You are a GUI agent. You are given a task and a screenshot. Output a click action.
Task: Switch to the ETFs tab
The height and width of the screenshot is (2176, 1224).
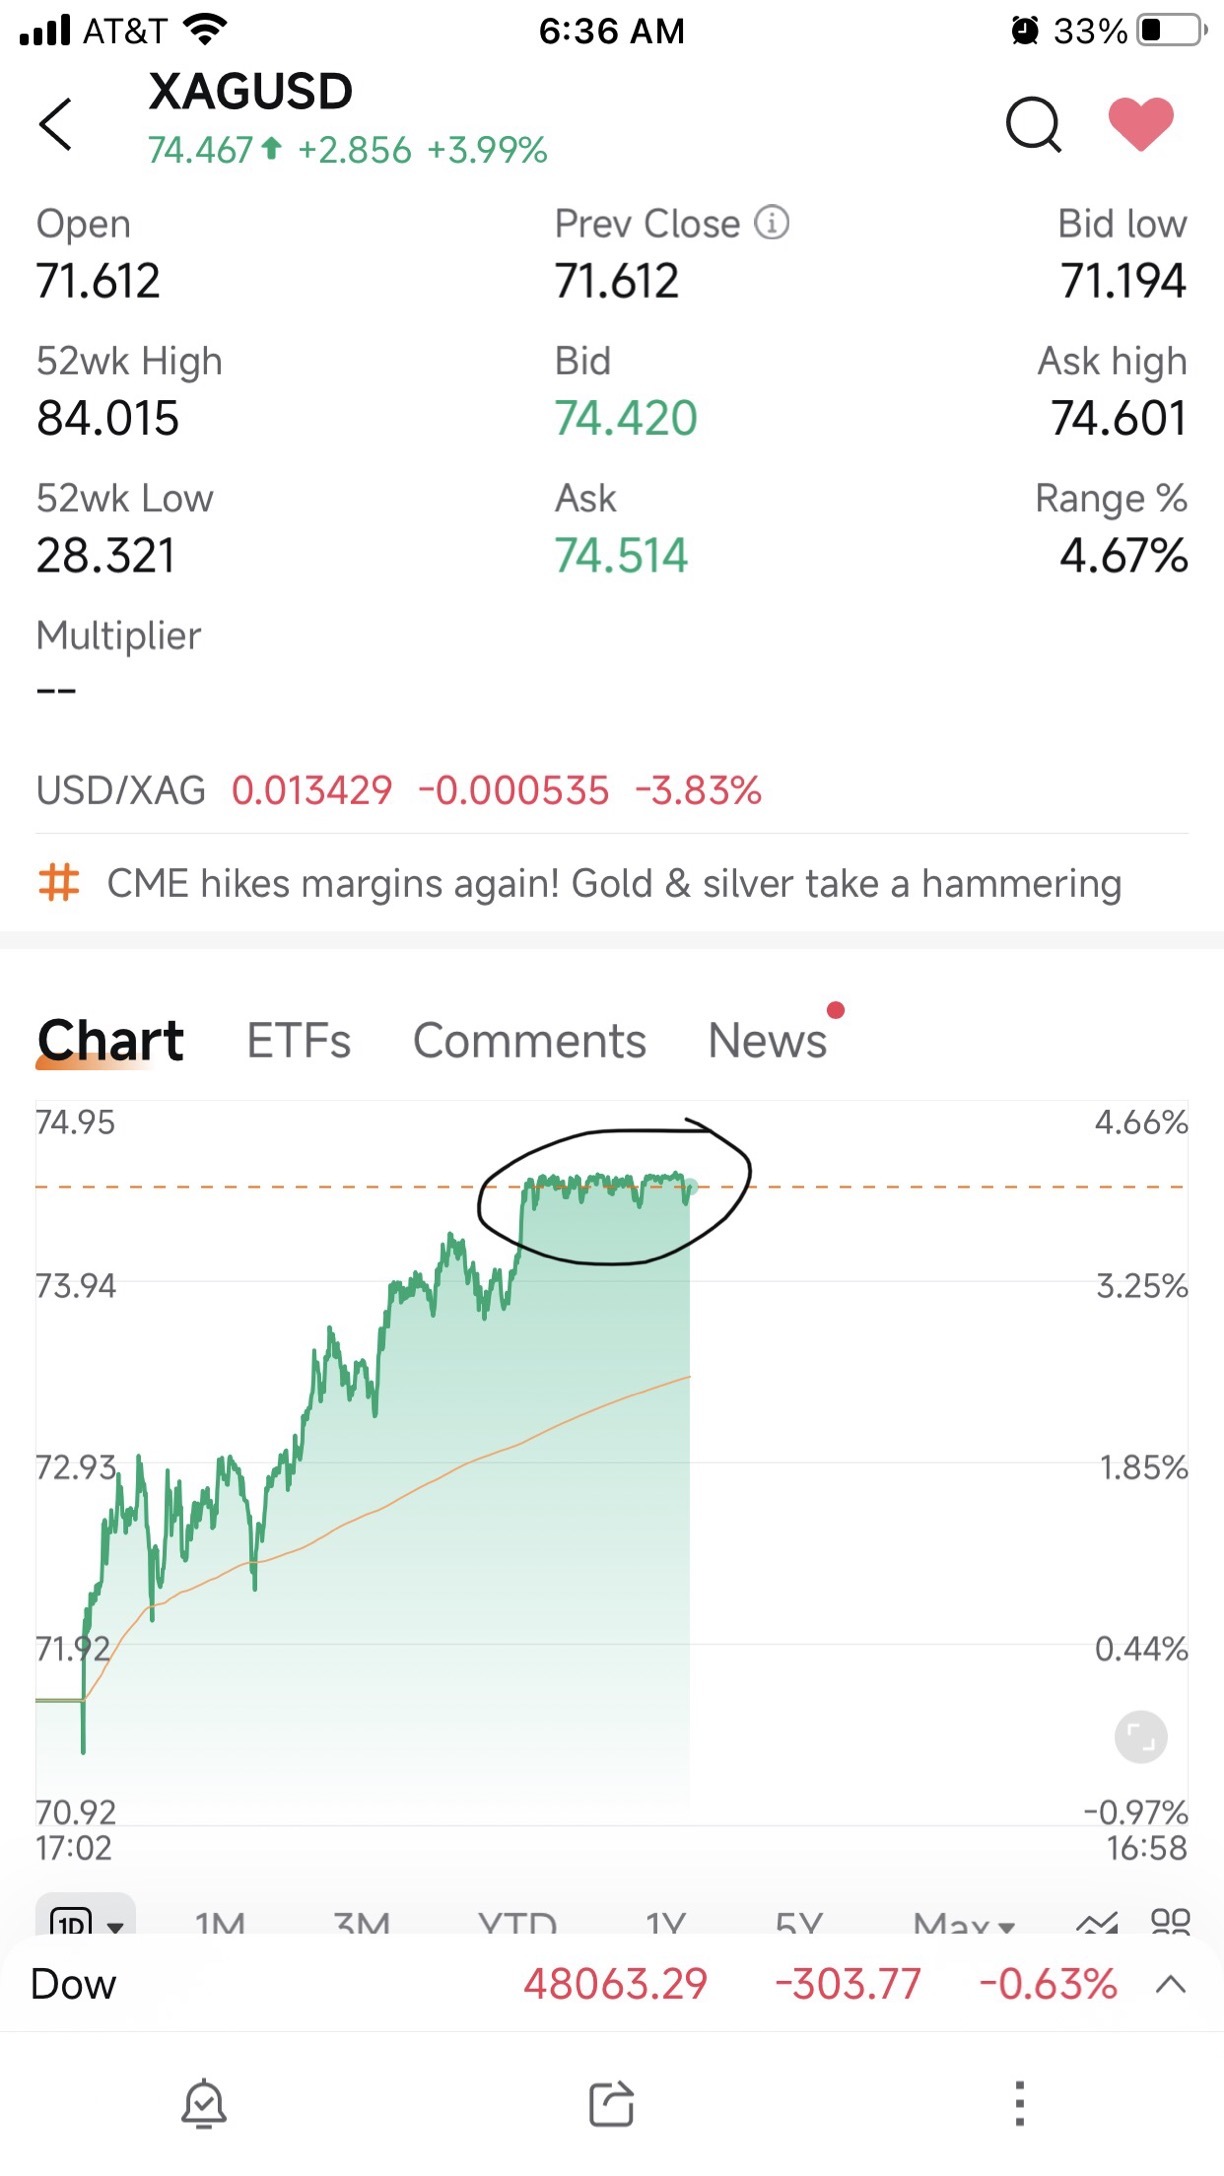(299, 1040)
